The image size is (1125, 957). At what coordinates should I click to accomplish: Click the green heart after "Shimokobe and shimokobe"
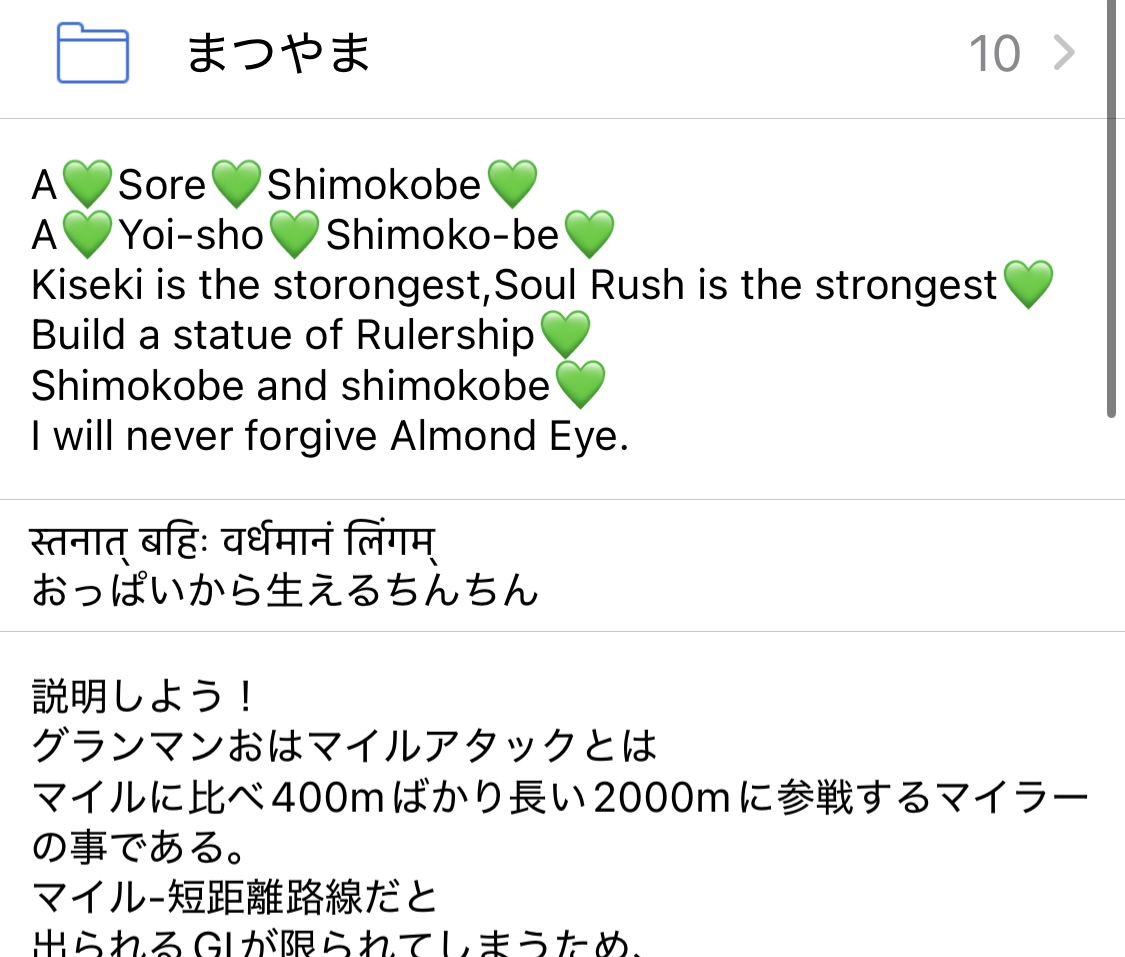coord(579,386)
